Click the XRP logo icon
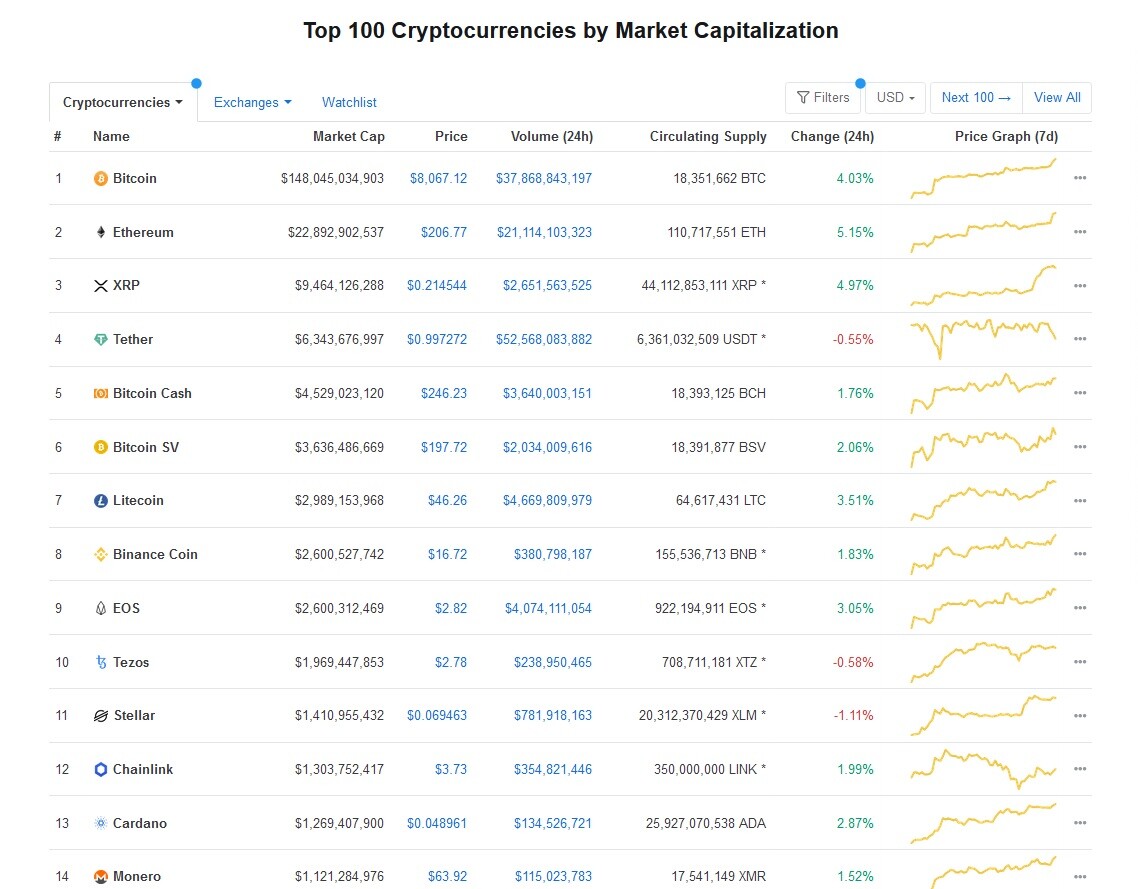 point(101,286)
